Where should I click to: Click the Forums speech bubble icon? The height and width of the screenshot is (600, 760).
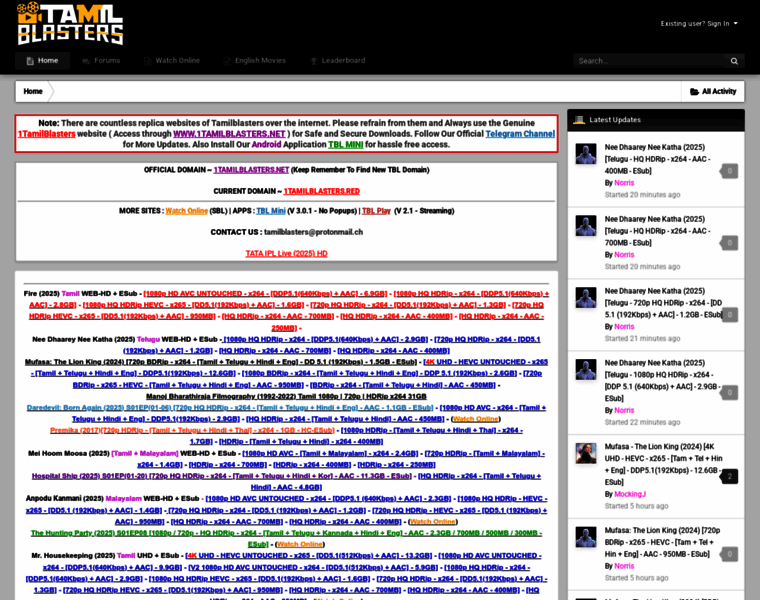click(86, 61)
